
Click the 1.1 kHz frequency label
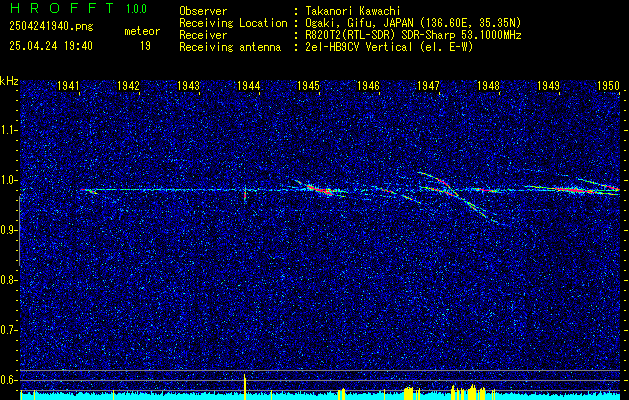(x=8, y=130)
